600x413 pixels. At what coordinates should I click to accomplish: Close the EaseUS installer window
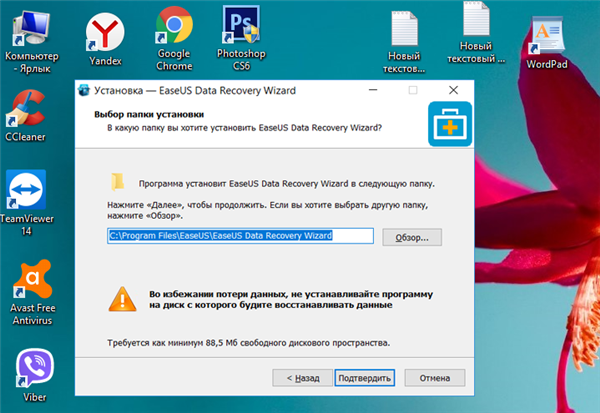coord(453,90)
